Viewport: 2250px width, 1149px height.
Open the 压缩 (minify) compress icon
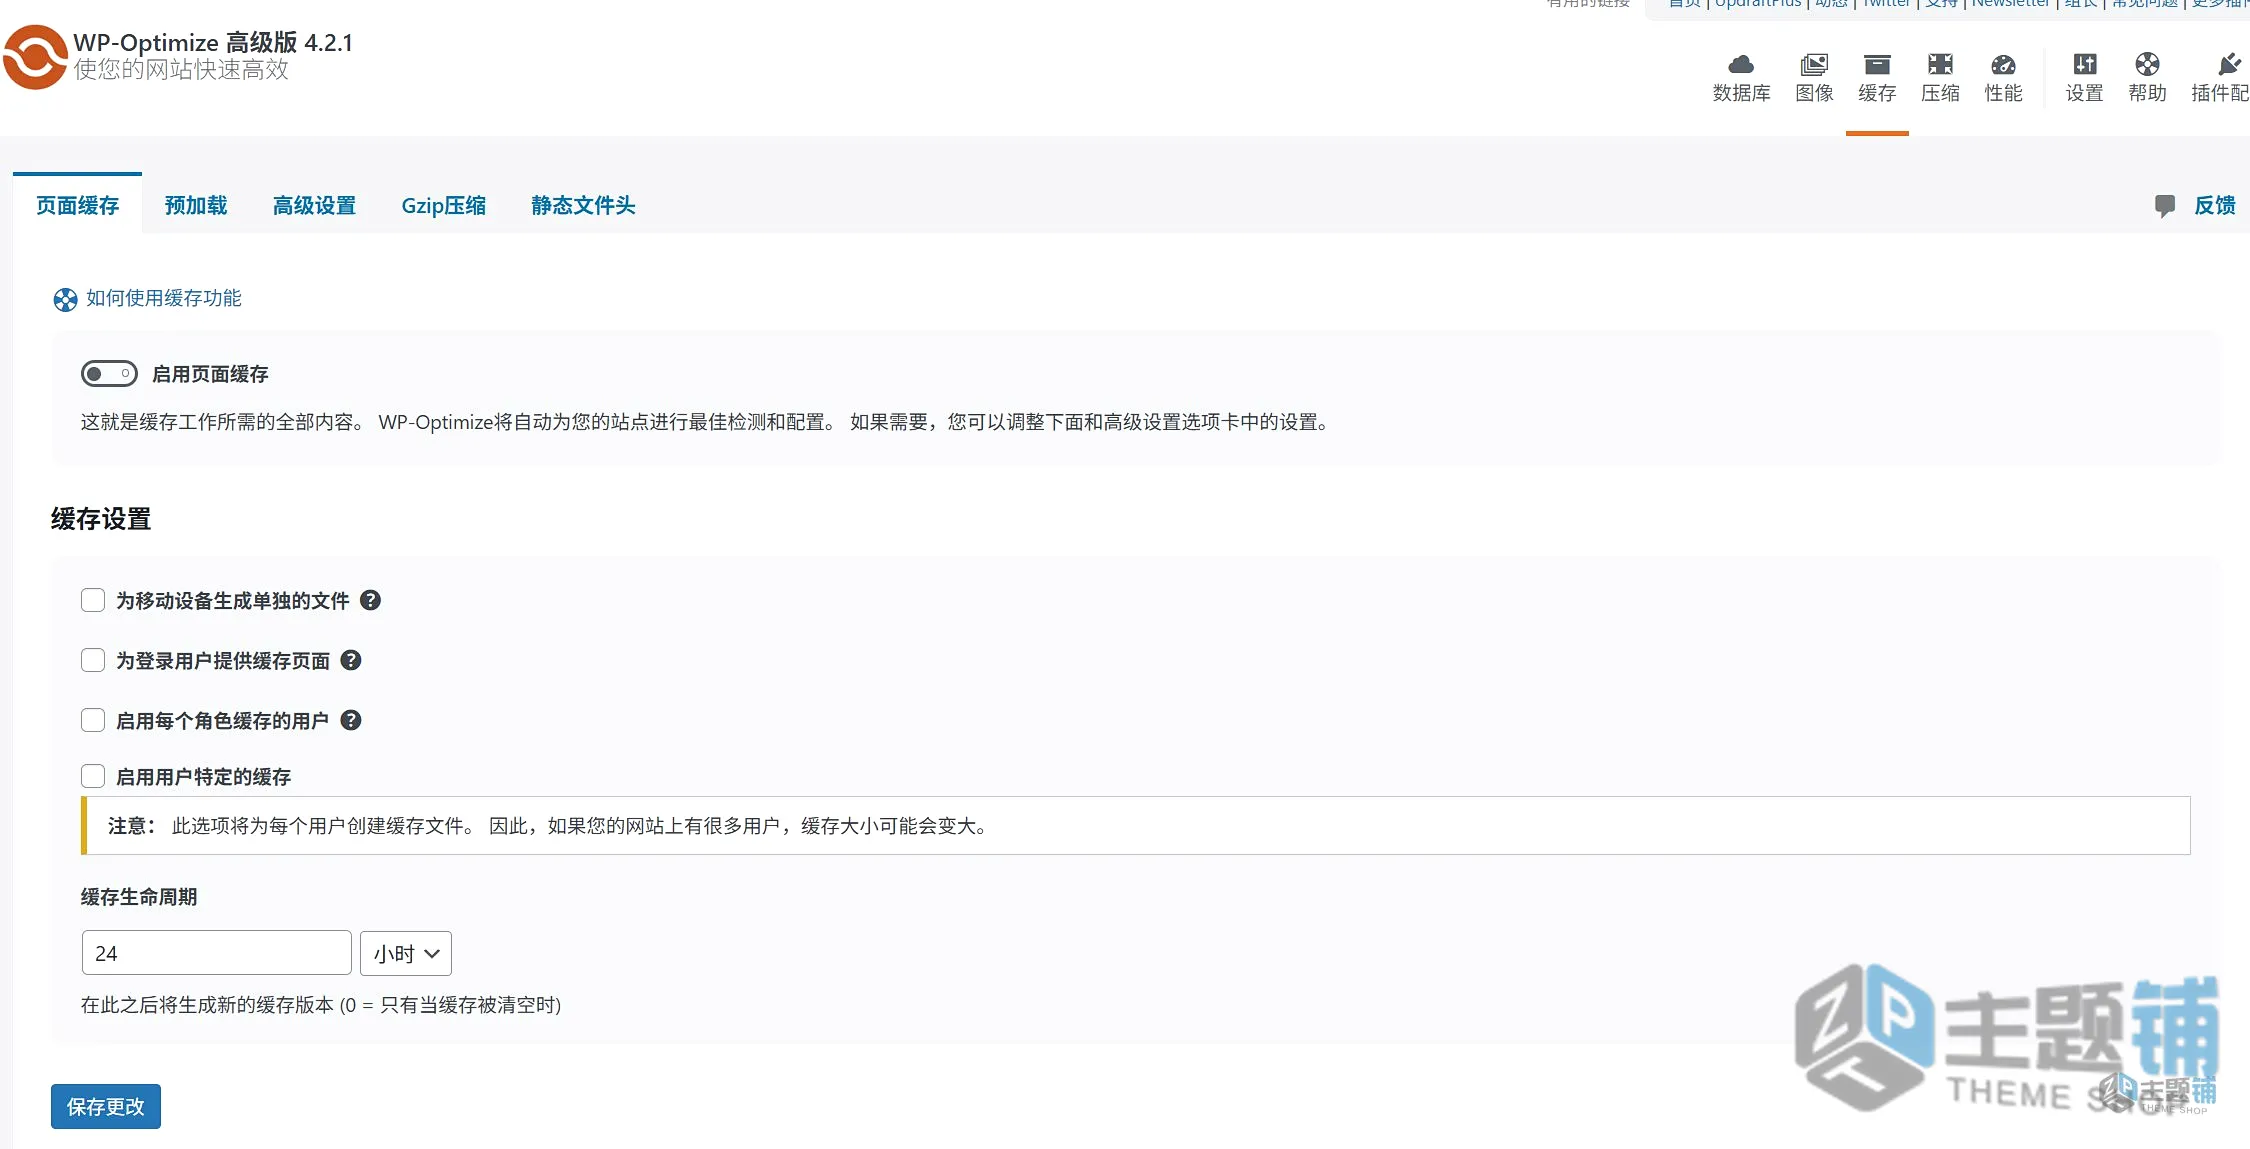click(1940, 65)
